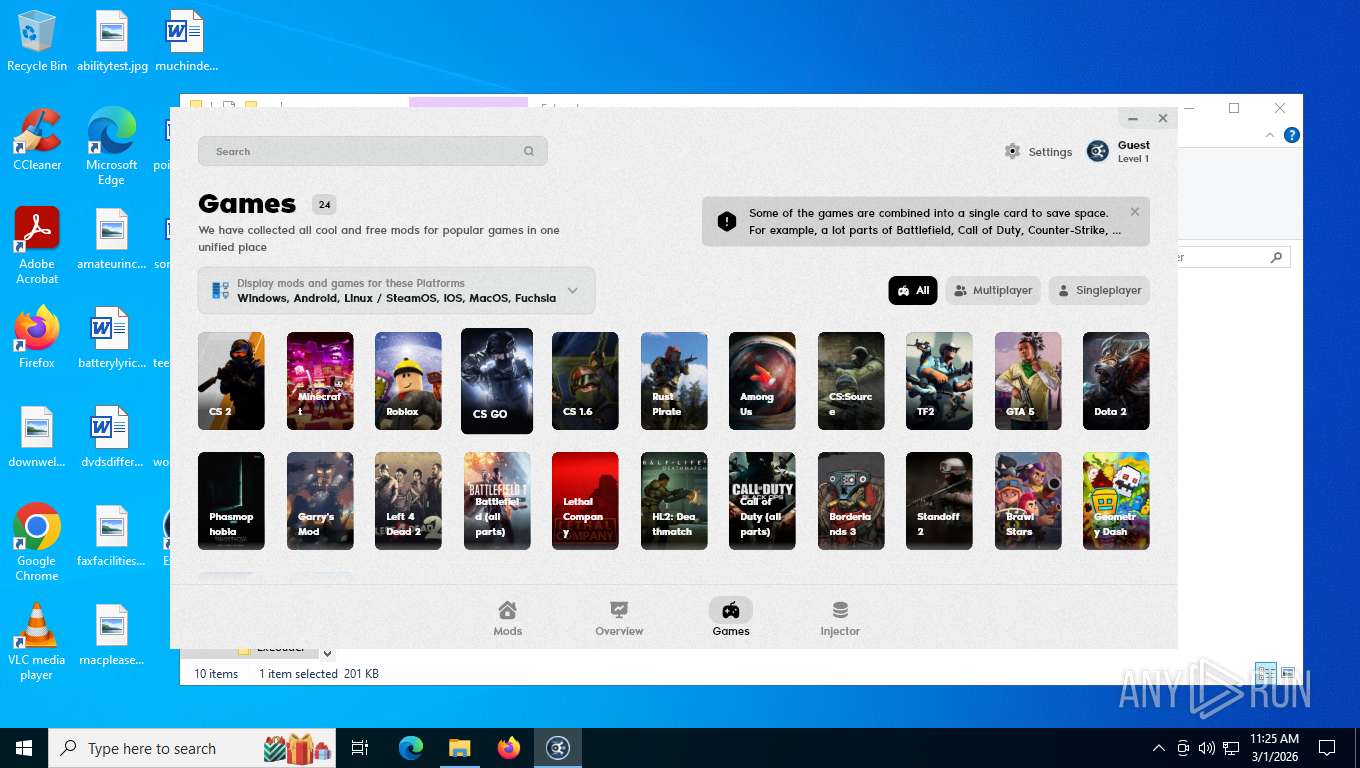Launch Microsoft Edge from taskbar
Image resolution: width=1360 pixels, height=768 pixels.
click(411, 748)
